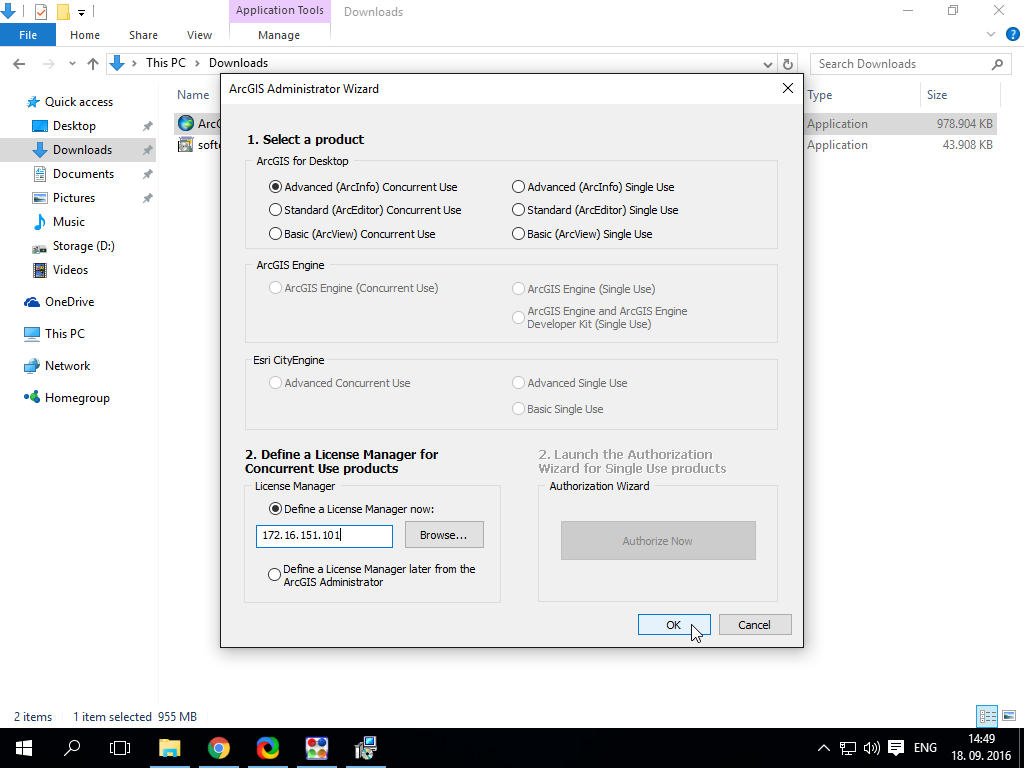Open the File menu in Explorer
This screenshot has width=1024, height=768.
click(x=28, y=35)
